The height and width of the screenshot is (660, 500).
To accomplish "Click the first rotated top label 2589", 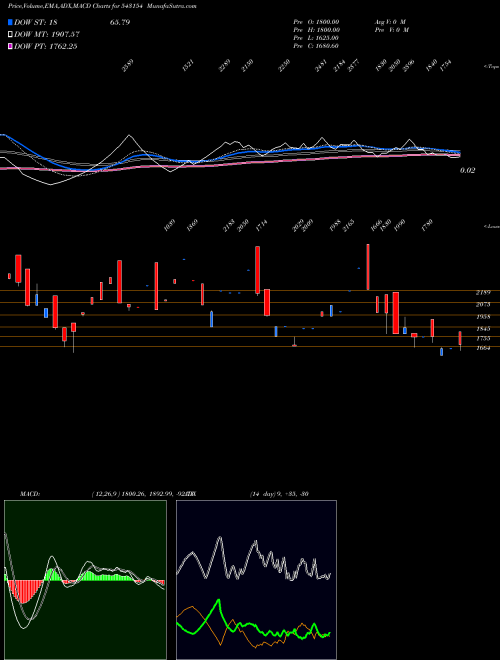I will 128,66.
